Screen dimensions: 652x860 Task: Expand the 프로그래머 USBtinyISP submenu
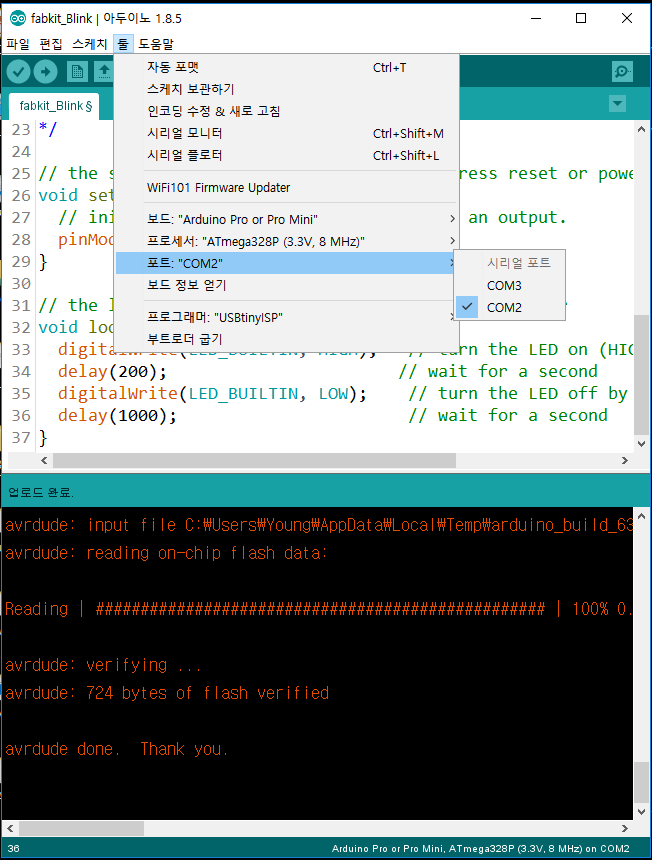(x=287, y=317)
